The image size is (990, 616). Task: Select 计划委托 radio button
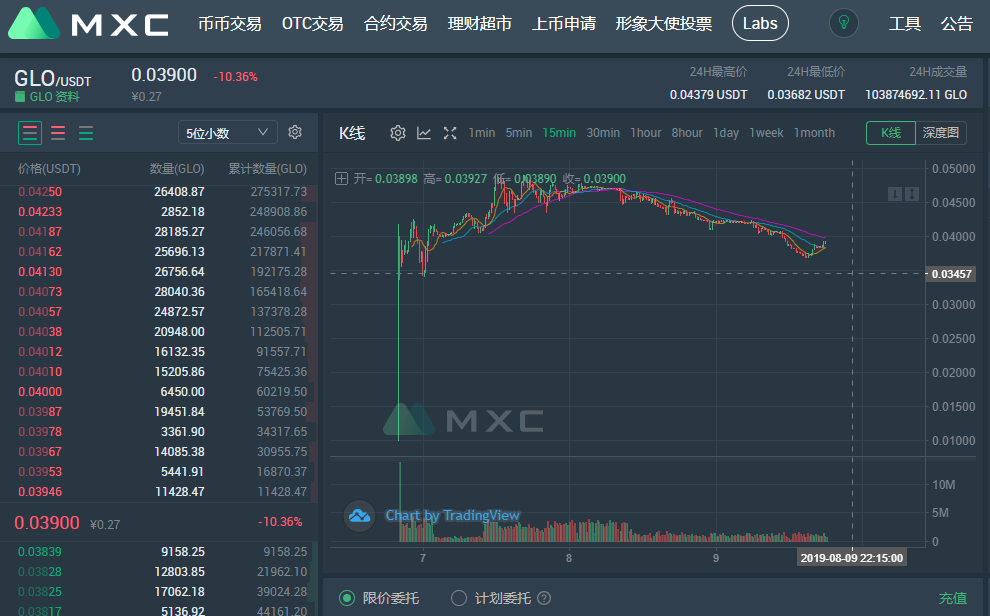459,598
